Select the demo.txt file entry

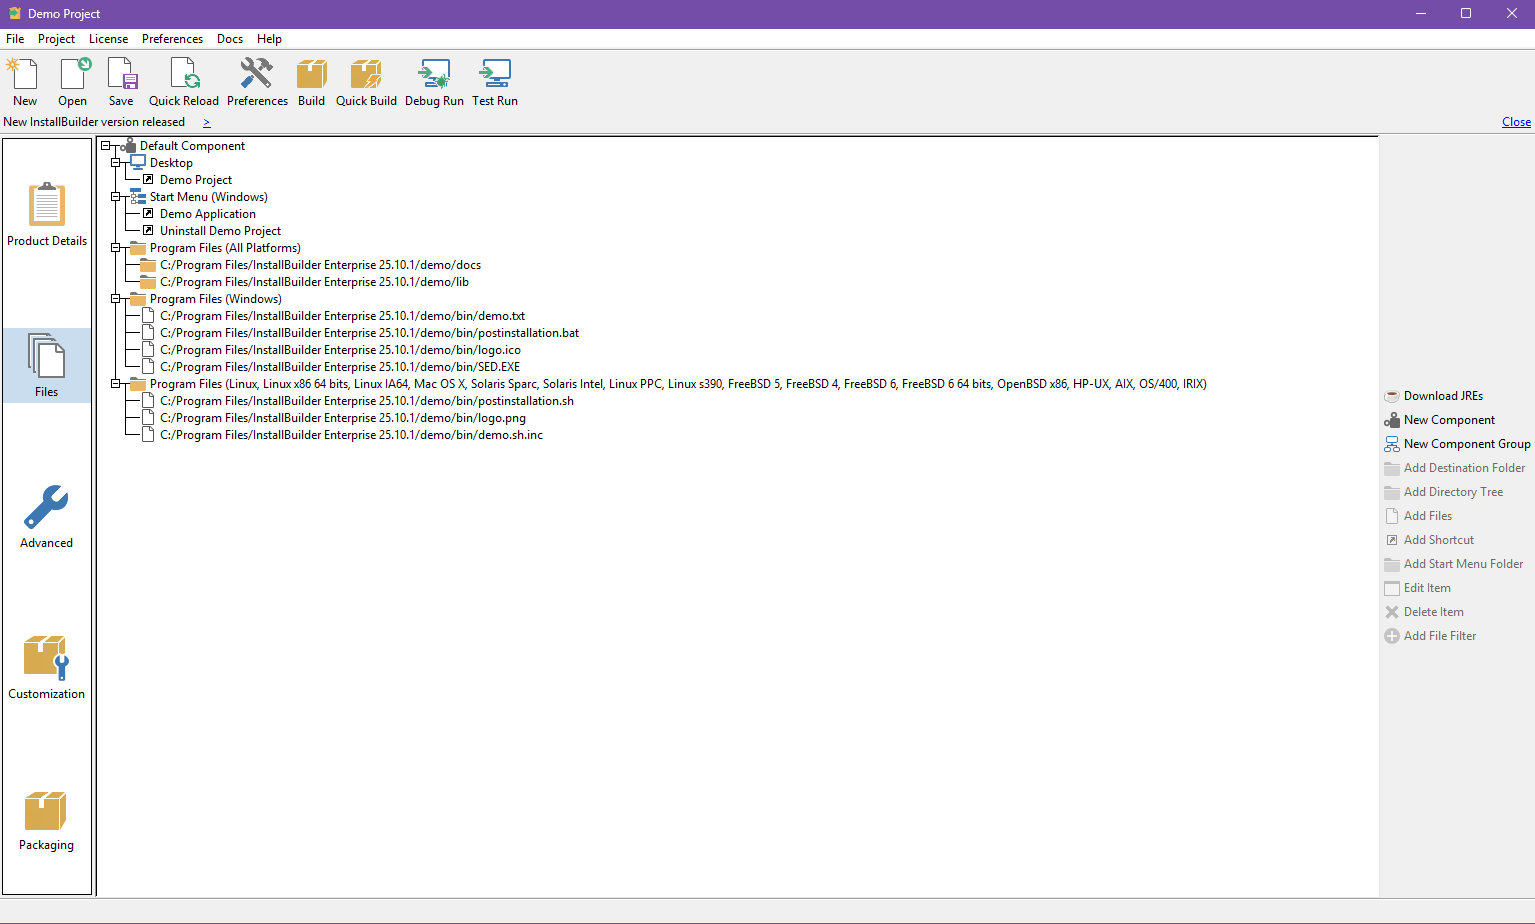pos(343,316)
